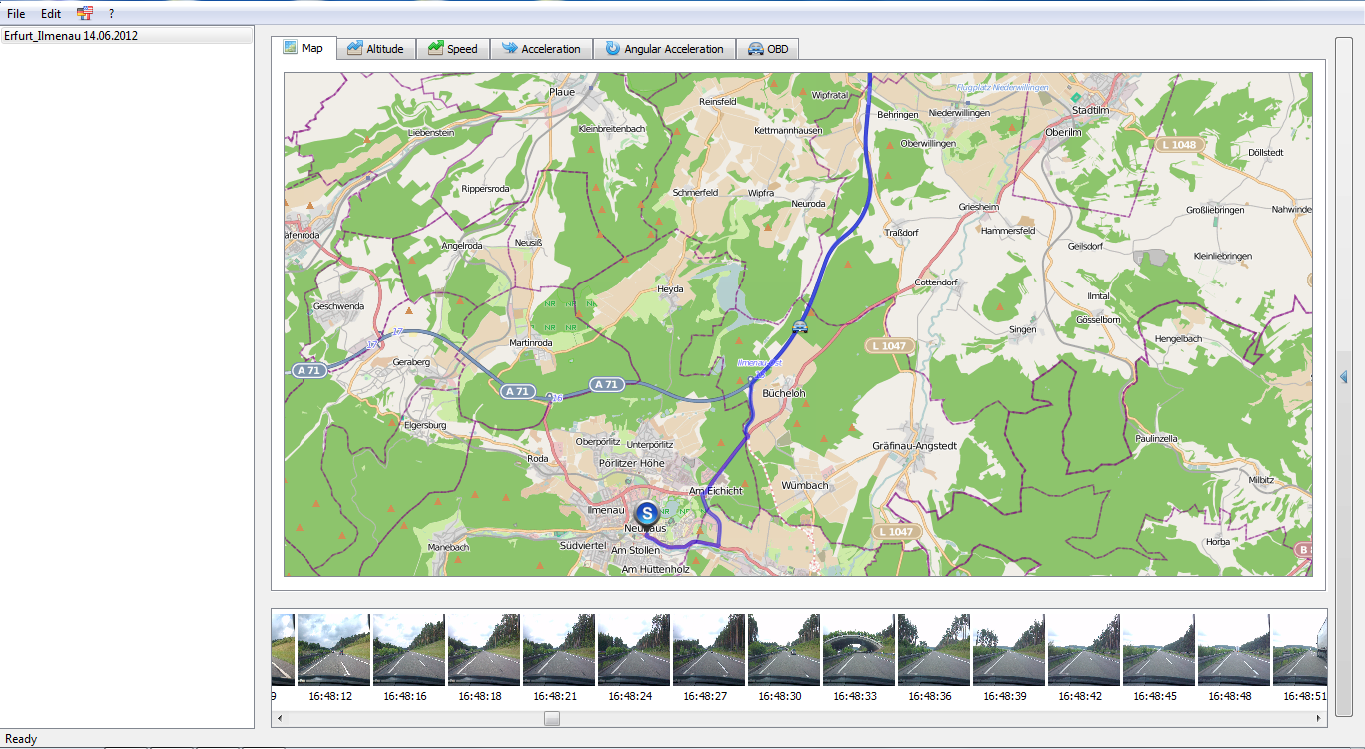Open the Edit menu
Image resolution: width=1365 pixels, height=749 pixels.
[x=51, y=14]
